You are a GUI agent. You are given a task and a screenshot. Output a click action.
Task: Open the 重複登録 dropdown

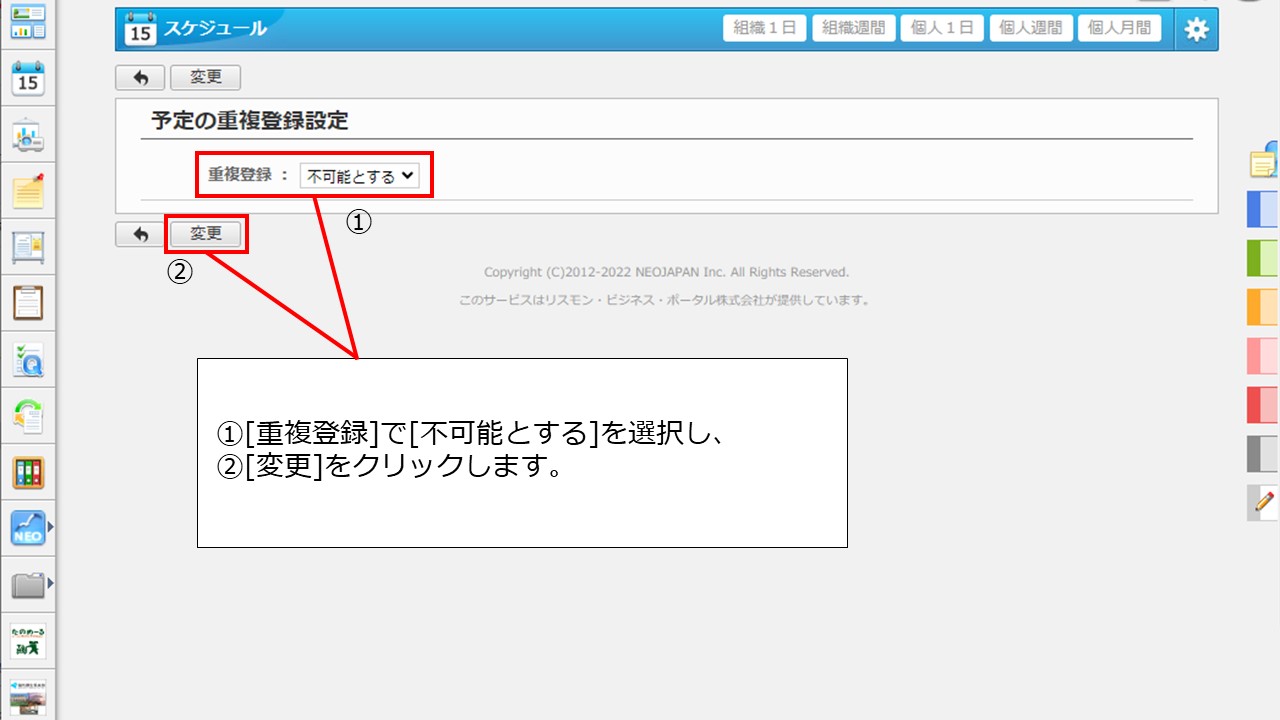point(360,175)
